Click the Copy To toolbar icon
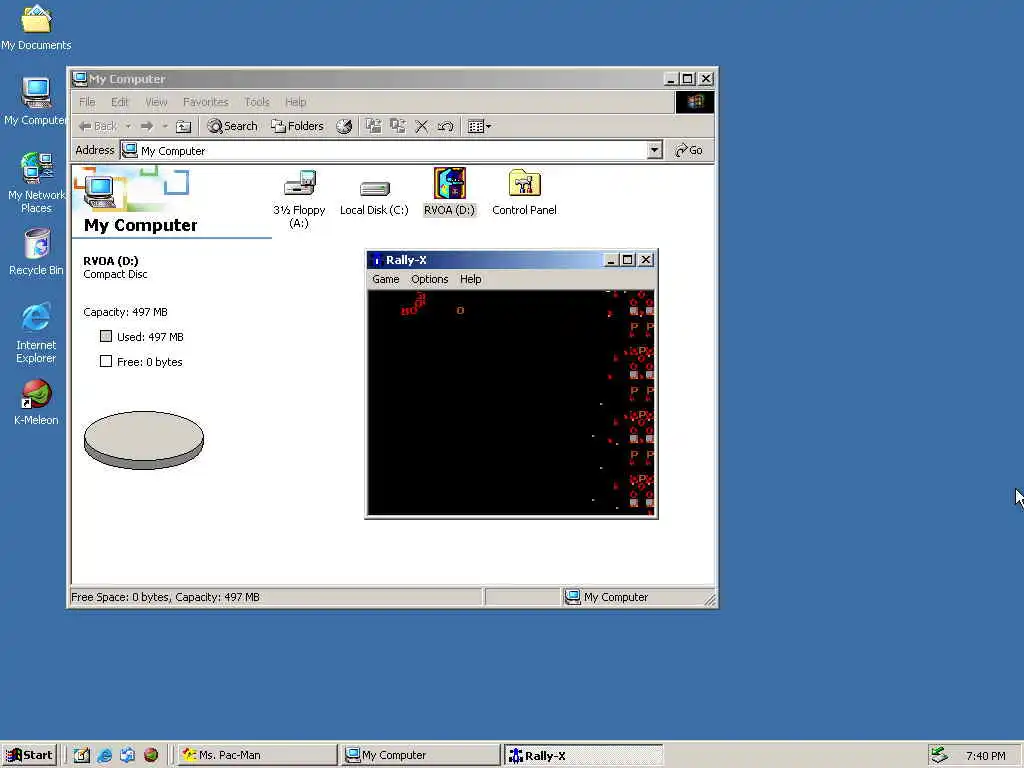This screenshot has width=1024, height=768. point(398,126)
